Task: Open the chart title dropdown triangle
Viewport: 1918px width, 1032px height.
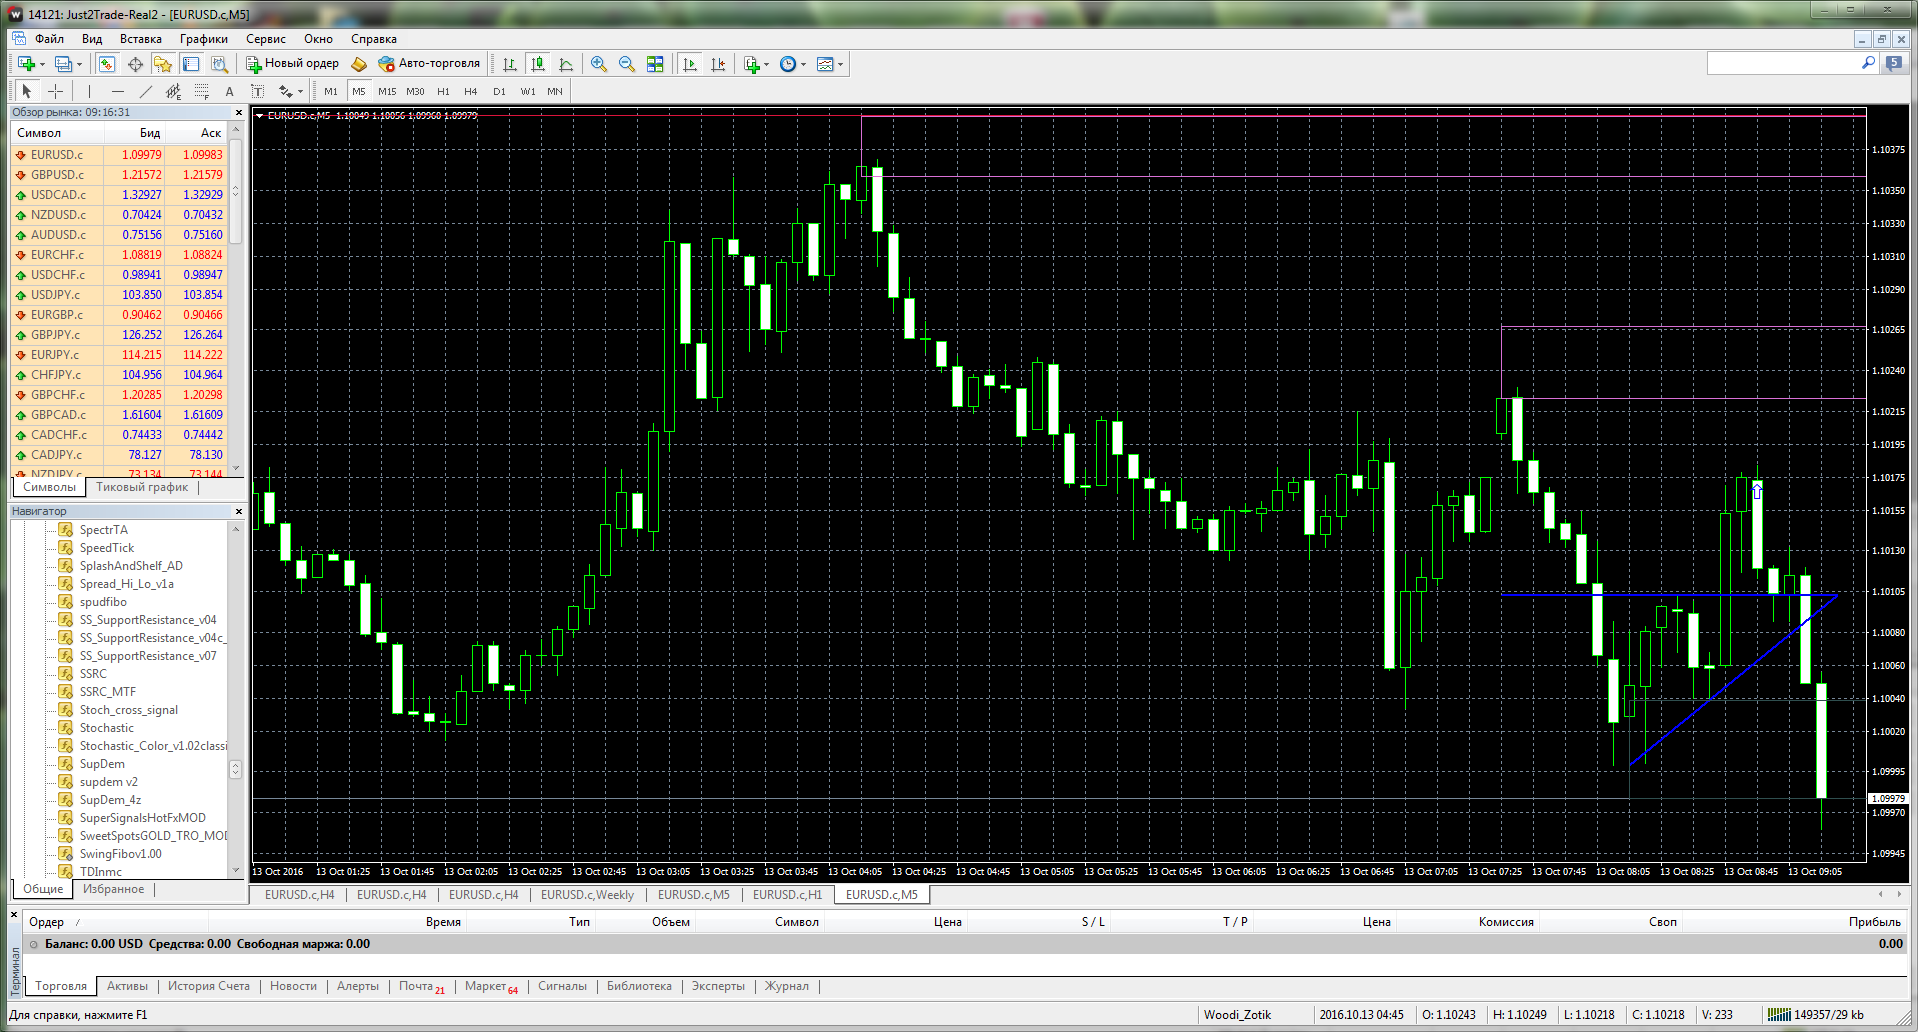Action: point(260,116)
